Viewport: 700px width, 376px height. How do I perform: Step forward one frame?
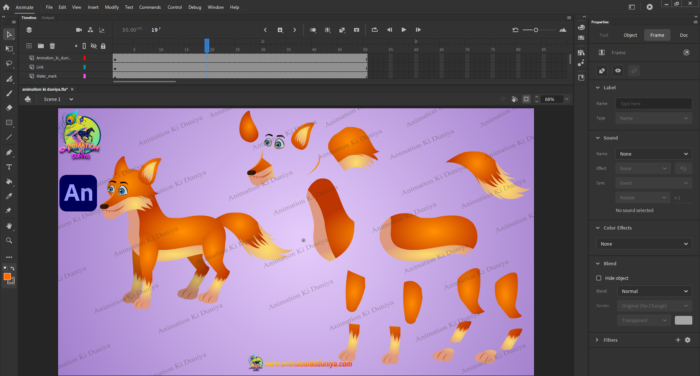coord(418,30)
